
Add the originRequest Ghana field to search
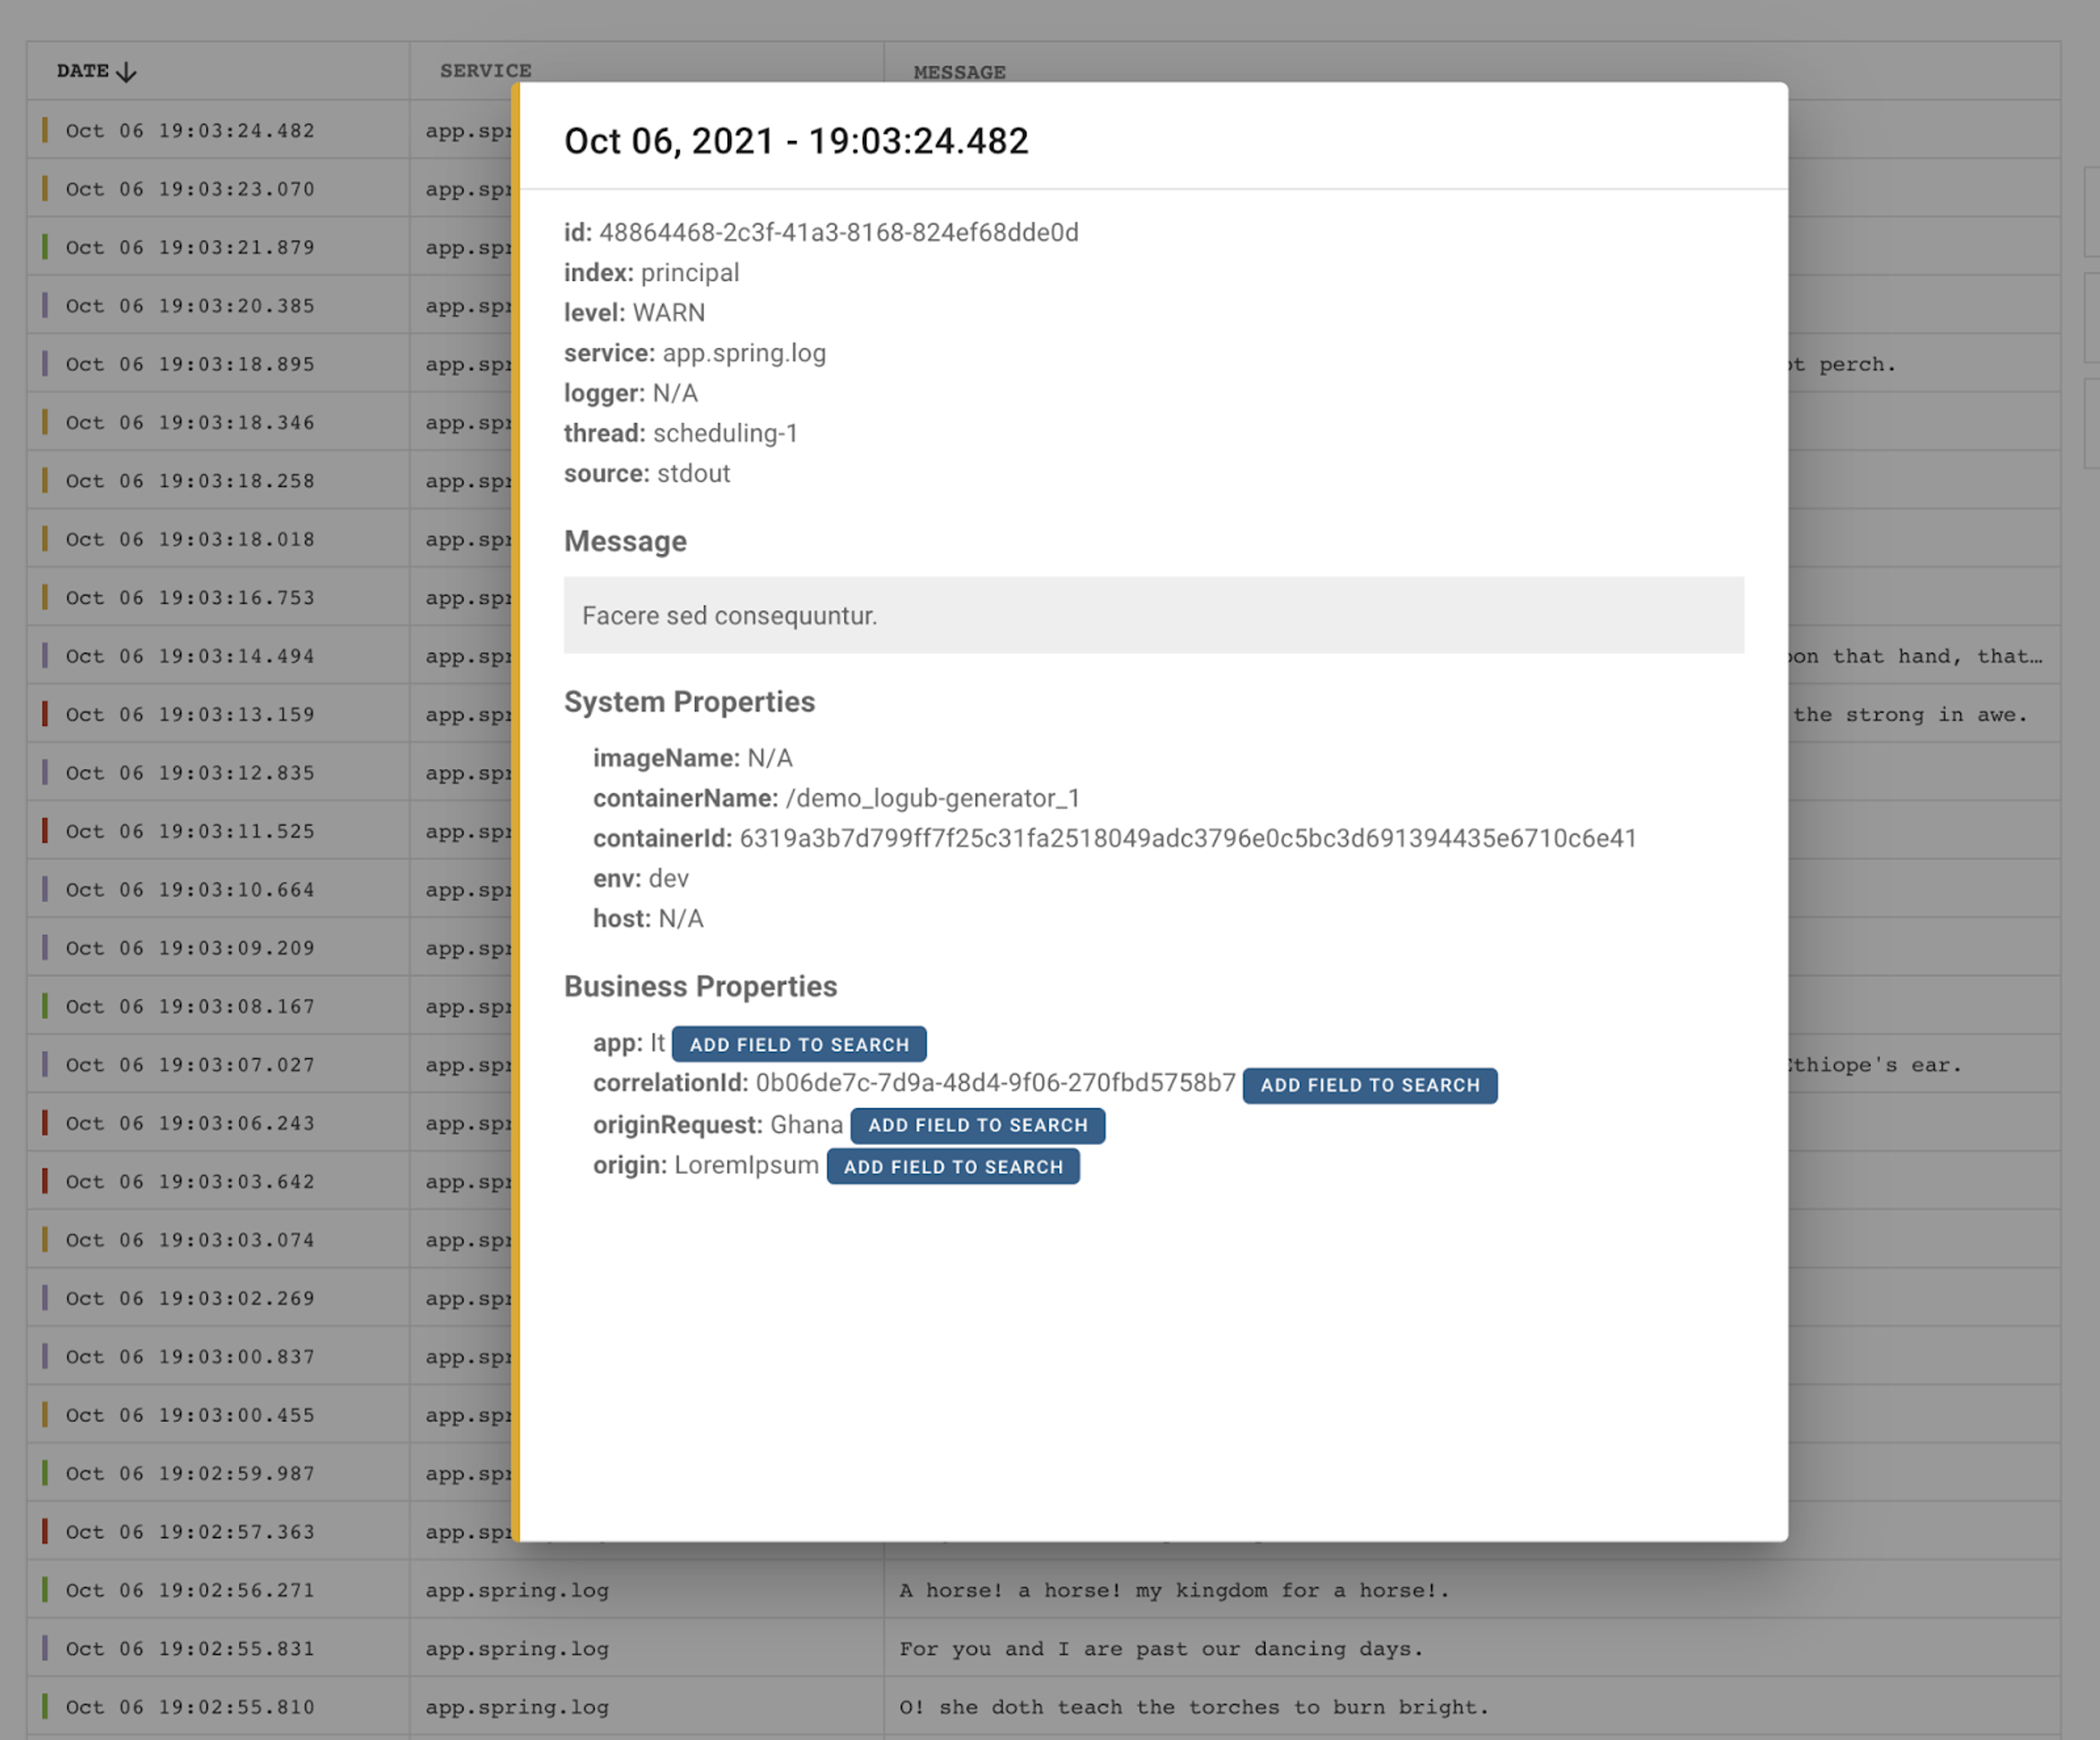pyautogui.click(x=977, y=1125)
